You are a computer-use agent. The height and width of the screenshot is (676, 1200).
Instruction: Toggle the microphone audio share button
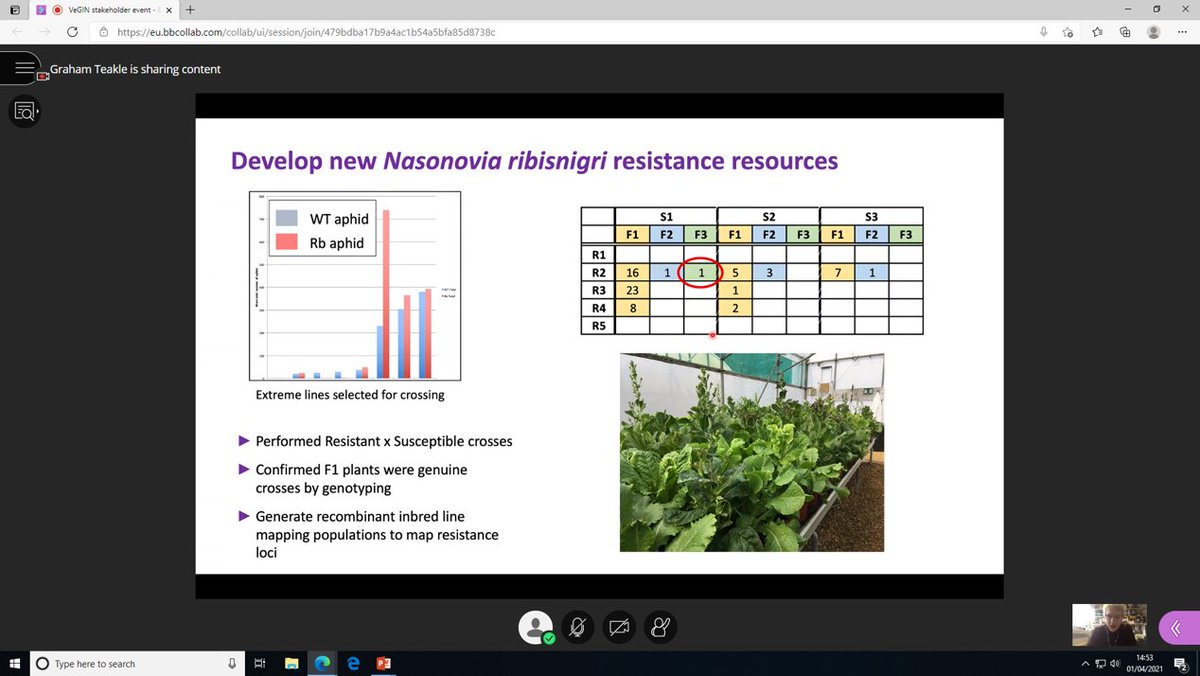click(x=577, y=627)
